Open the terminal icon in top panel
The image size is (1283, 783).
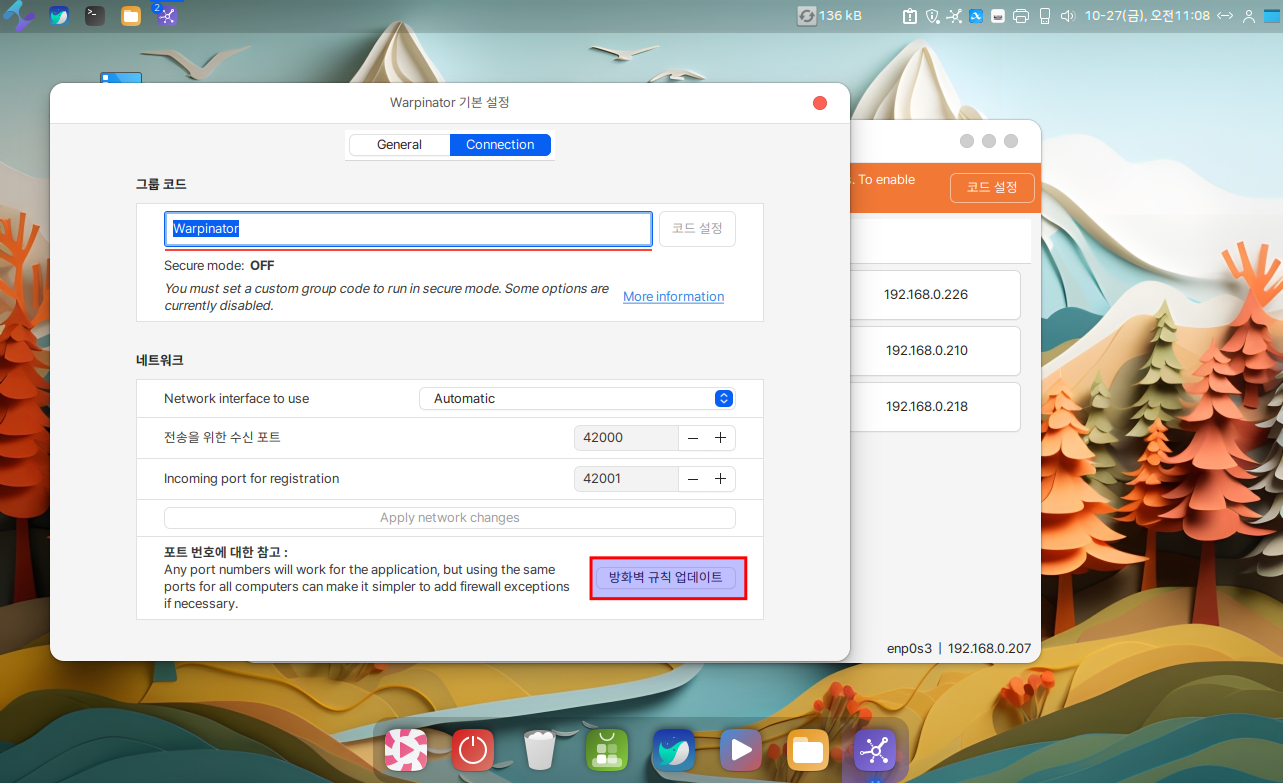95,16
